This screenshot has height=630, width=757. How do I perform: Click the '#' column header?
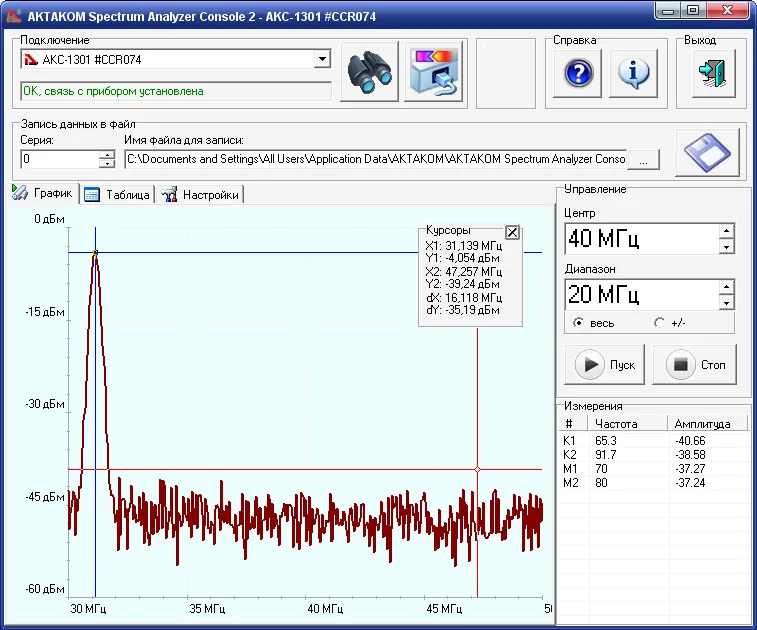coord(574,423)
